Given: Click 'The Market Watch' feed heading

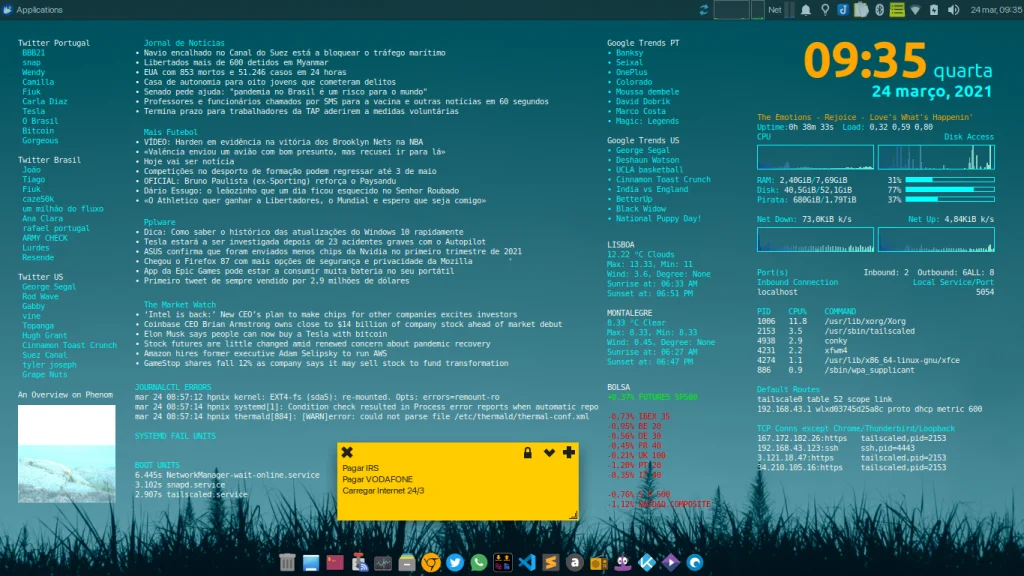Looking at the screenshot, I should [x=180, y=304].
